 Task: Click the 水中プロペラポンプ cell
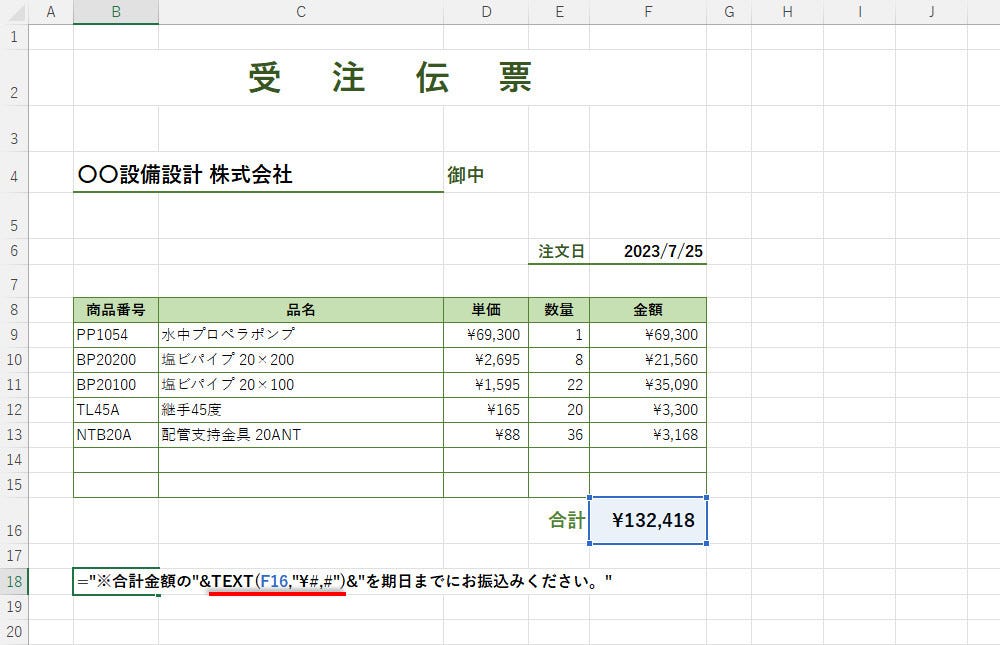click(301, 335)
